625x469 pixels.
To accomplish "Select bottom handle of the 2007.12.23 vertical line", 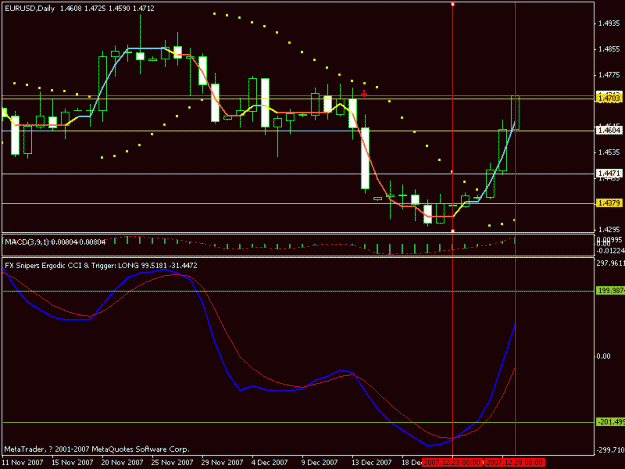I will tap(452, 231).
